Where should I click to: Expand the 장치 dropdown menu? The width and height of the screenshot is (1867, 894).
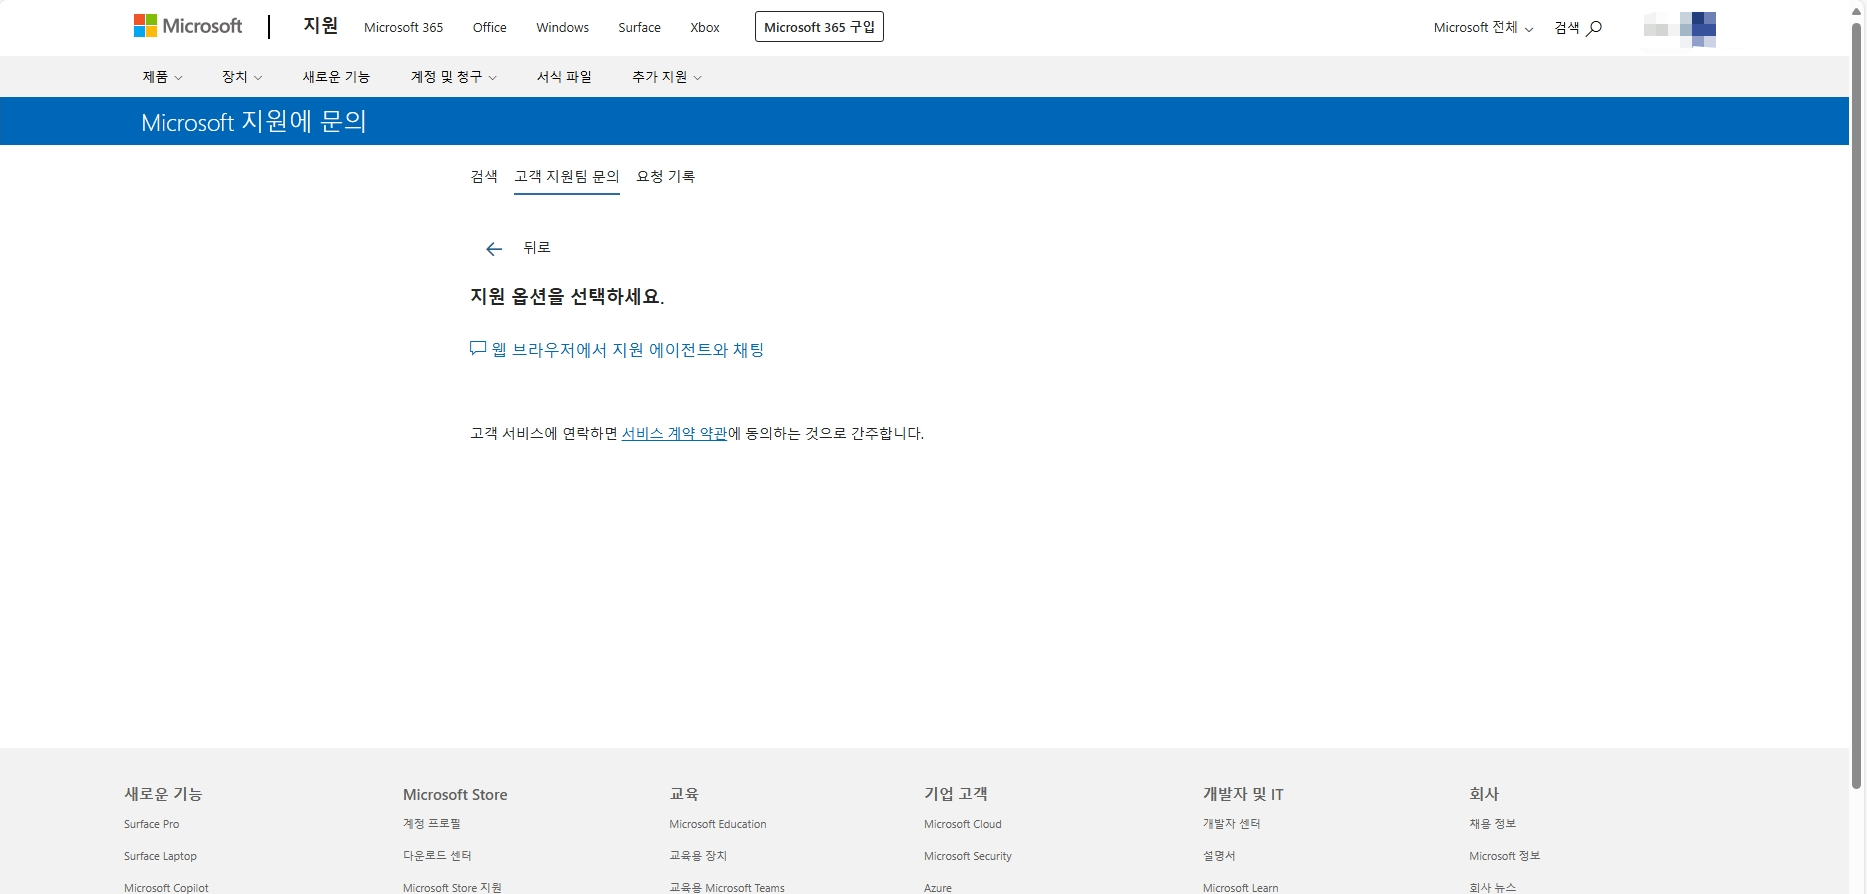[242, 77]
